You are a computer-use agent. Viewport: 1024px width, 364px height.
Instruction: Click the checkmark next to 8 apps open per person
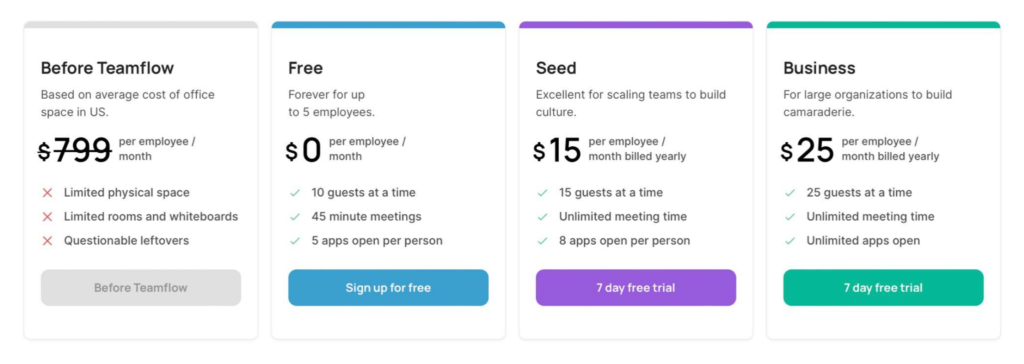coord(542,240)
